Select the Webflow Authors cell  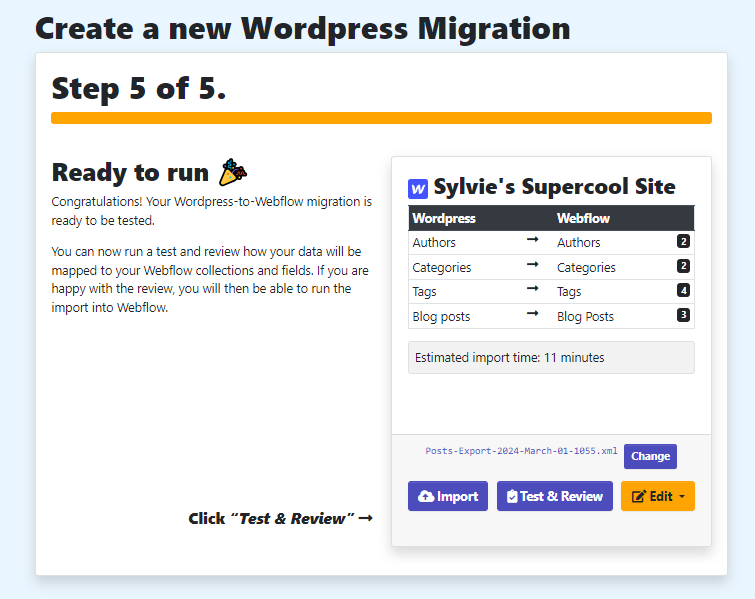(x=578, y=242)
